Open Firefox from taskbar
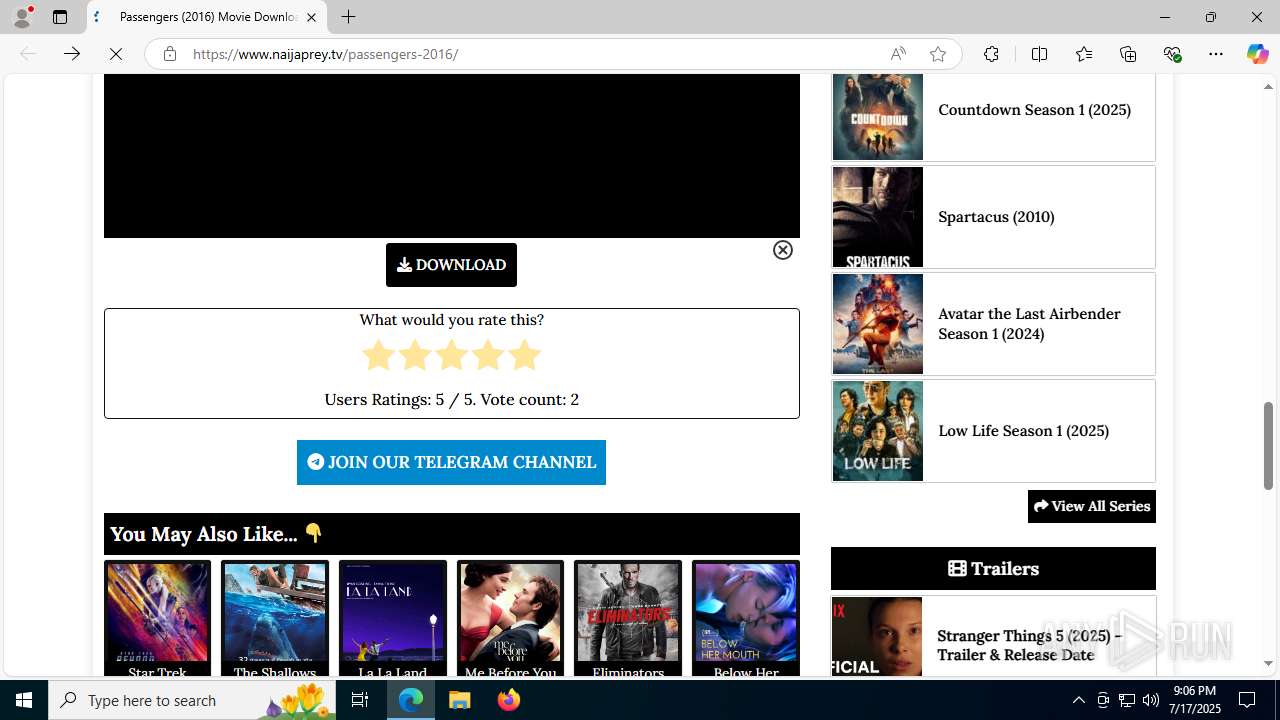 [x=509, y=700]
